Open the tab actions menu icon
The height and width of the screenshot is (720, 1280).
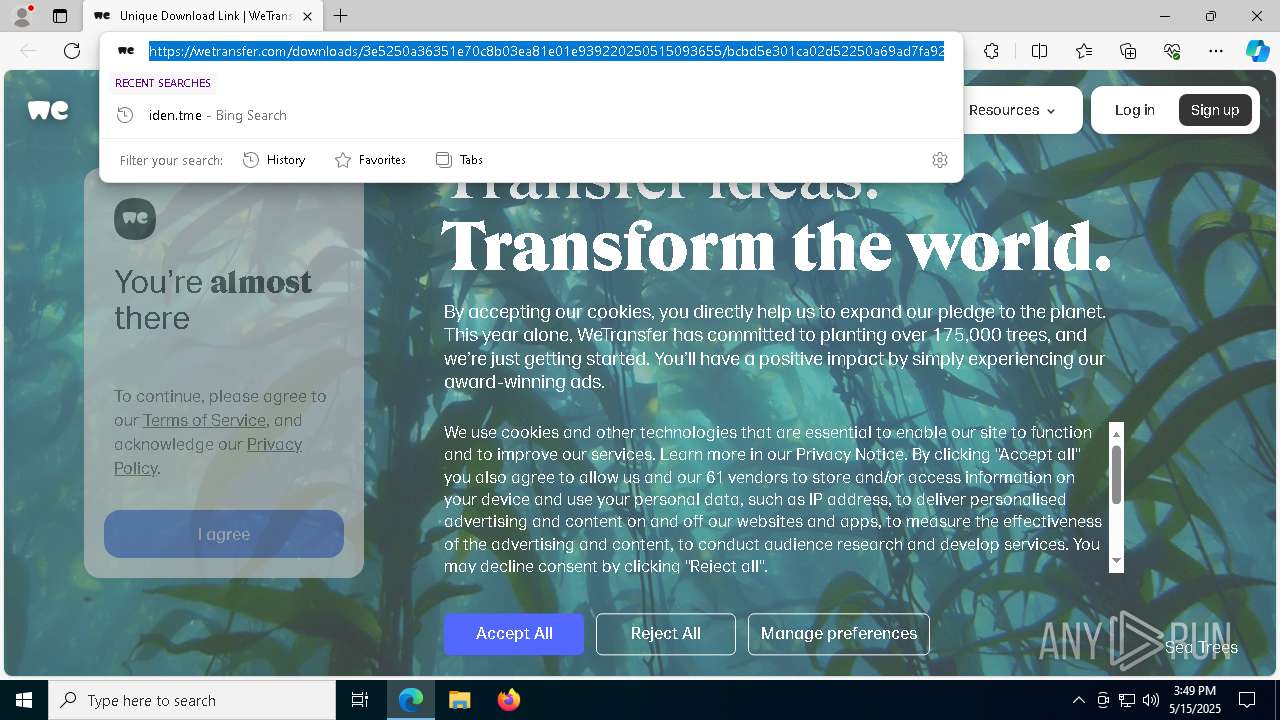pyautogui.click(x=60, y=16)
